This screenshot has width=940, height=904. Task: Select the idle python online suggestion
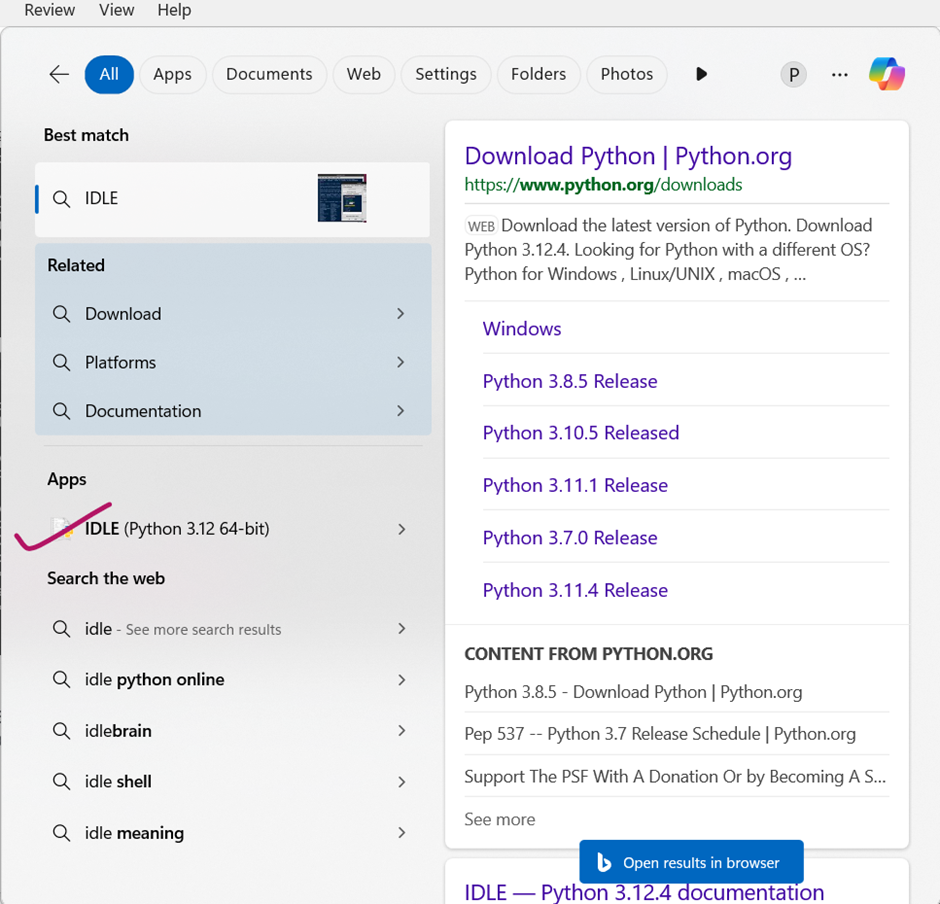pyautogui.click(x=154, y=680)
